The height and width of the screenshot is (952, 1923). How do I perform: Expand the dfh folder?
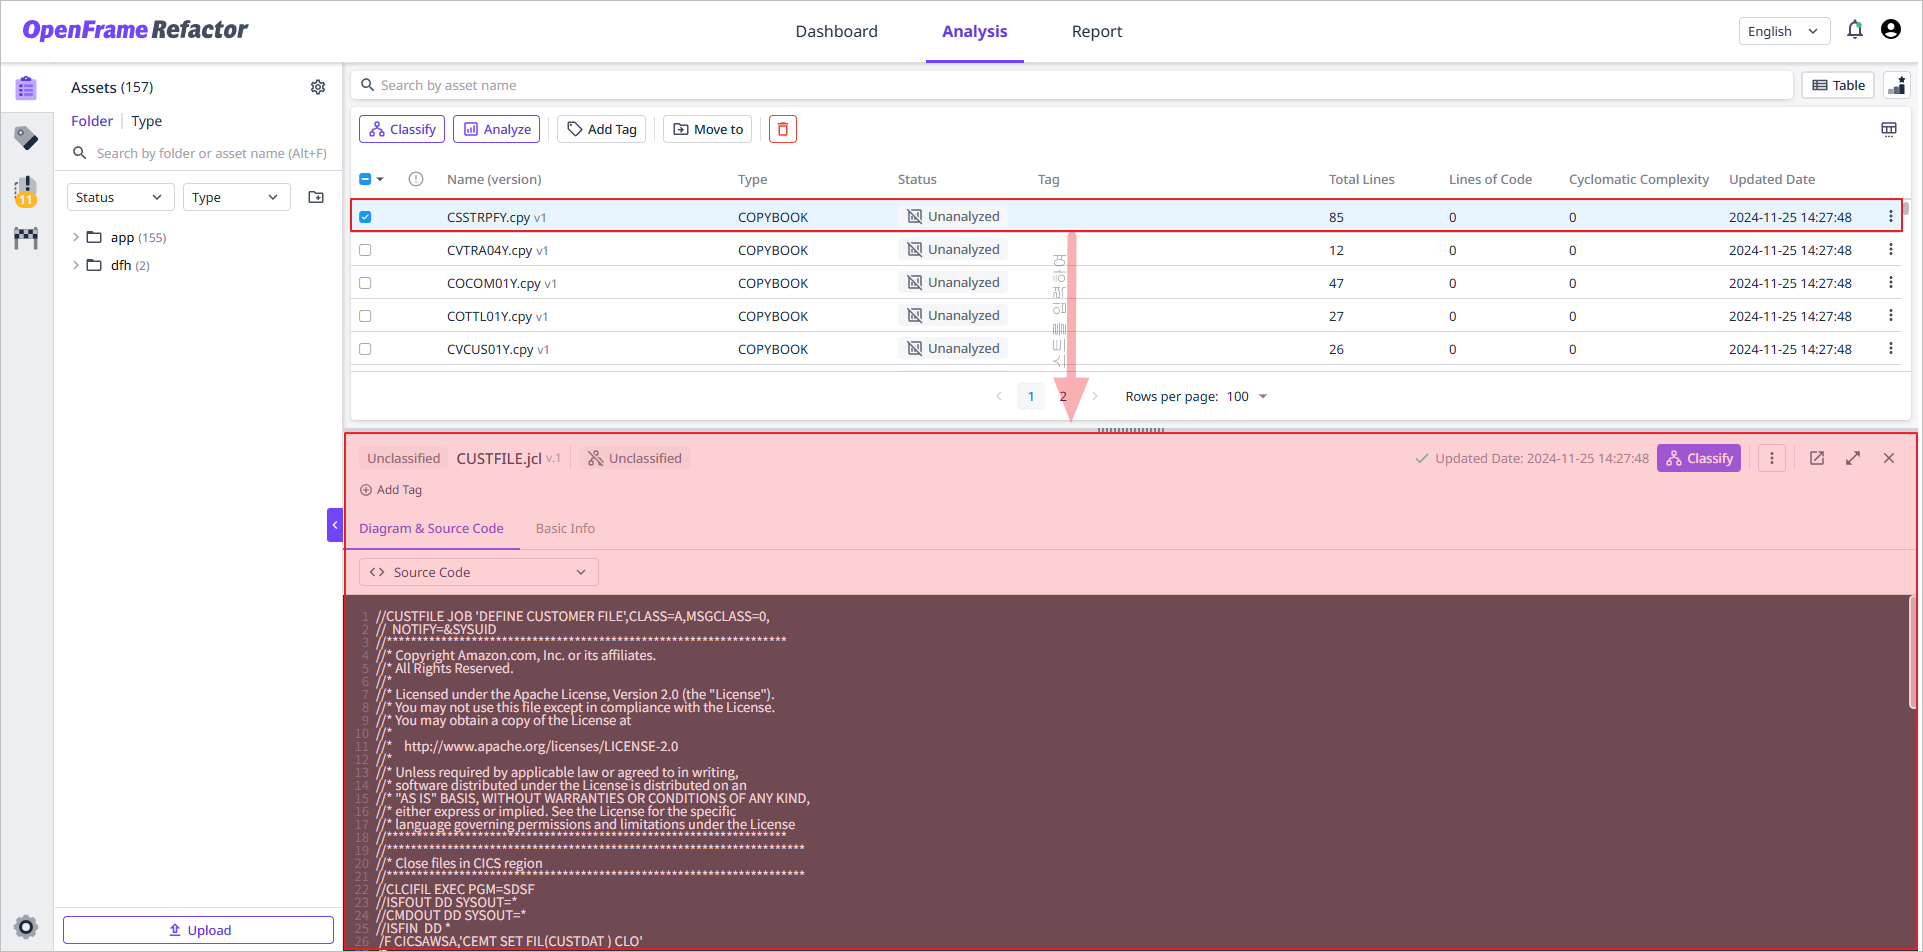[76, 265]
